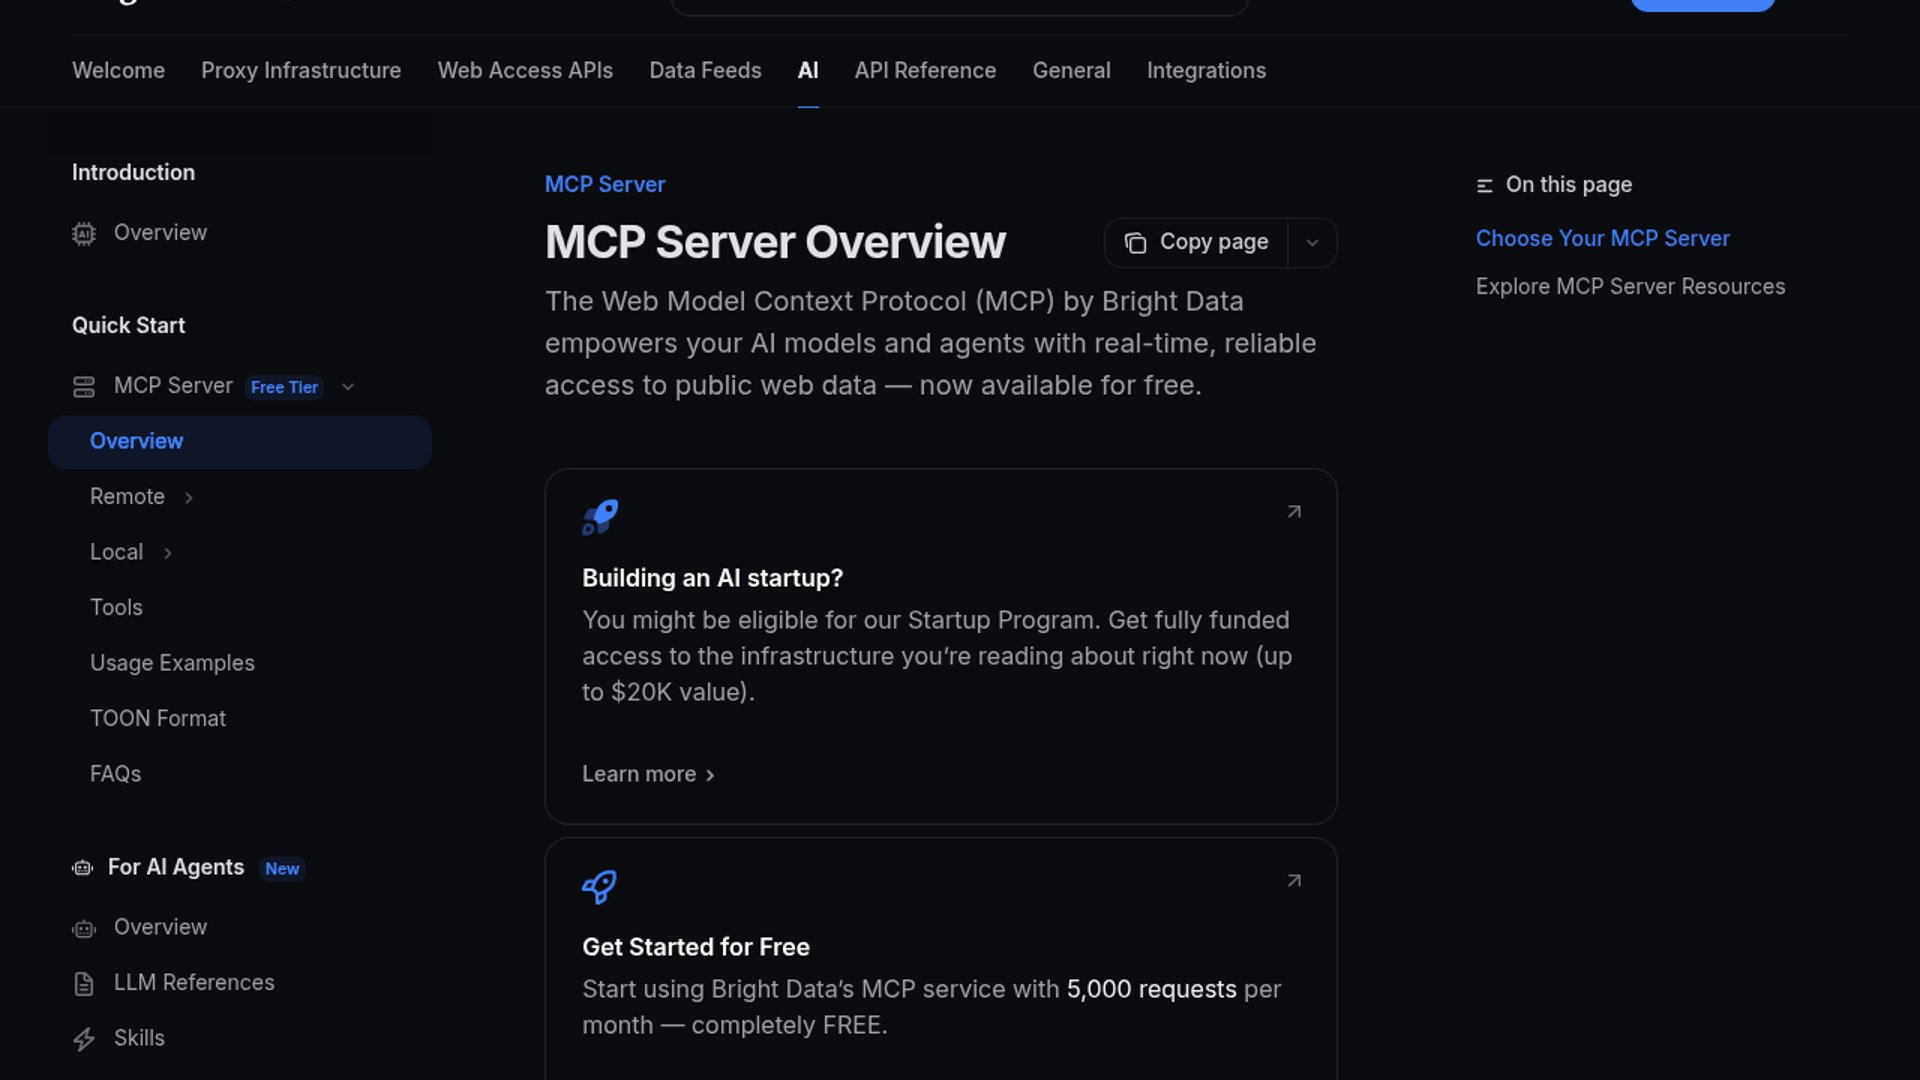The height and width of the screenshot is (1080, 1920).
Task: Expand the MCP Server chevron in the sidebar
Action: tap(347, 387)
